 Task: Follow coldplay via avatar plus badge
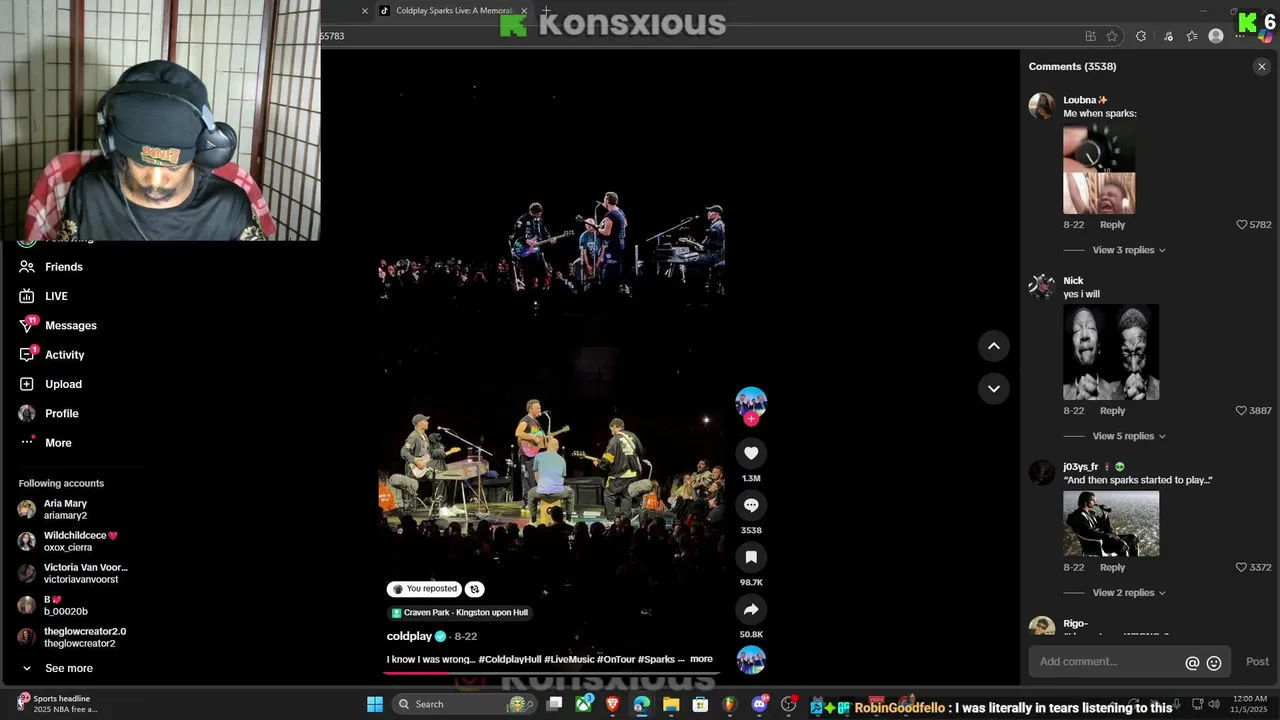point(751,418)
